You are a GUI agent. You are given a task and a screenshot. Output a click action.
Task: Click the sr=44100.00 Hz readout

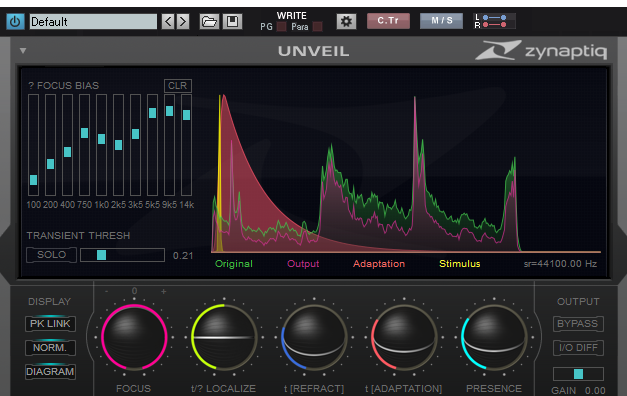coord(560,264)
